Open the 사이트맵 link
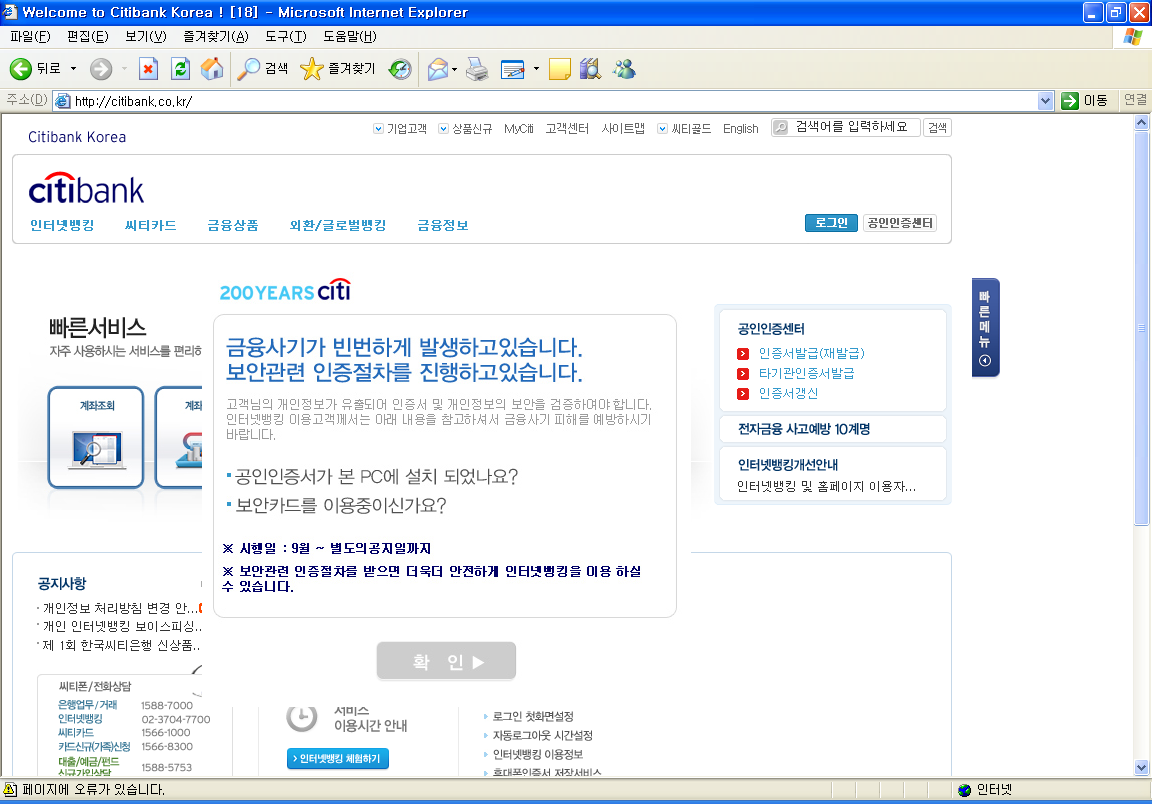 pos(623,129)
